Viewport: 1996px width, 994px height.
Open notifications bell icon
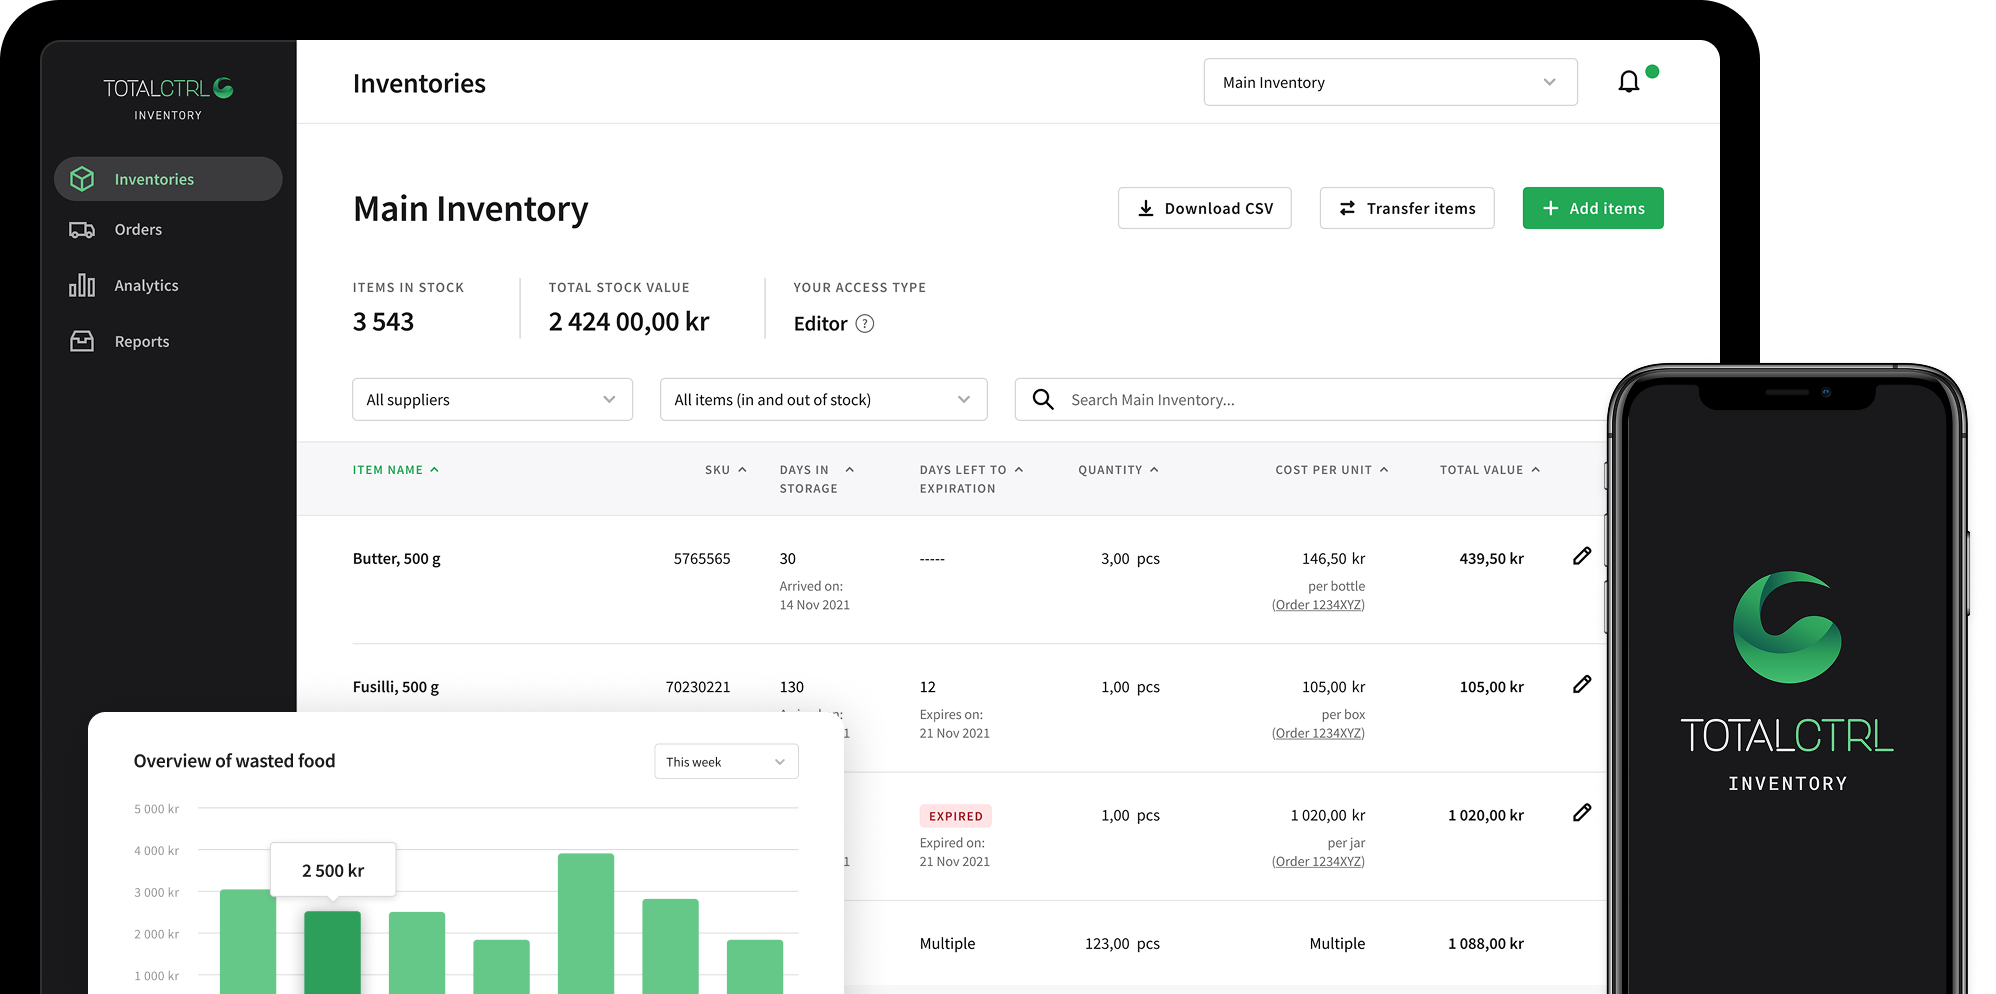pyautogui.click(x=1629, y=82)
